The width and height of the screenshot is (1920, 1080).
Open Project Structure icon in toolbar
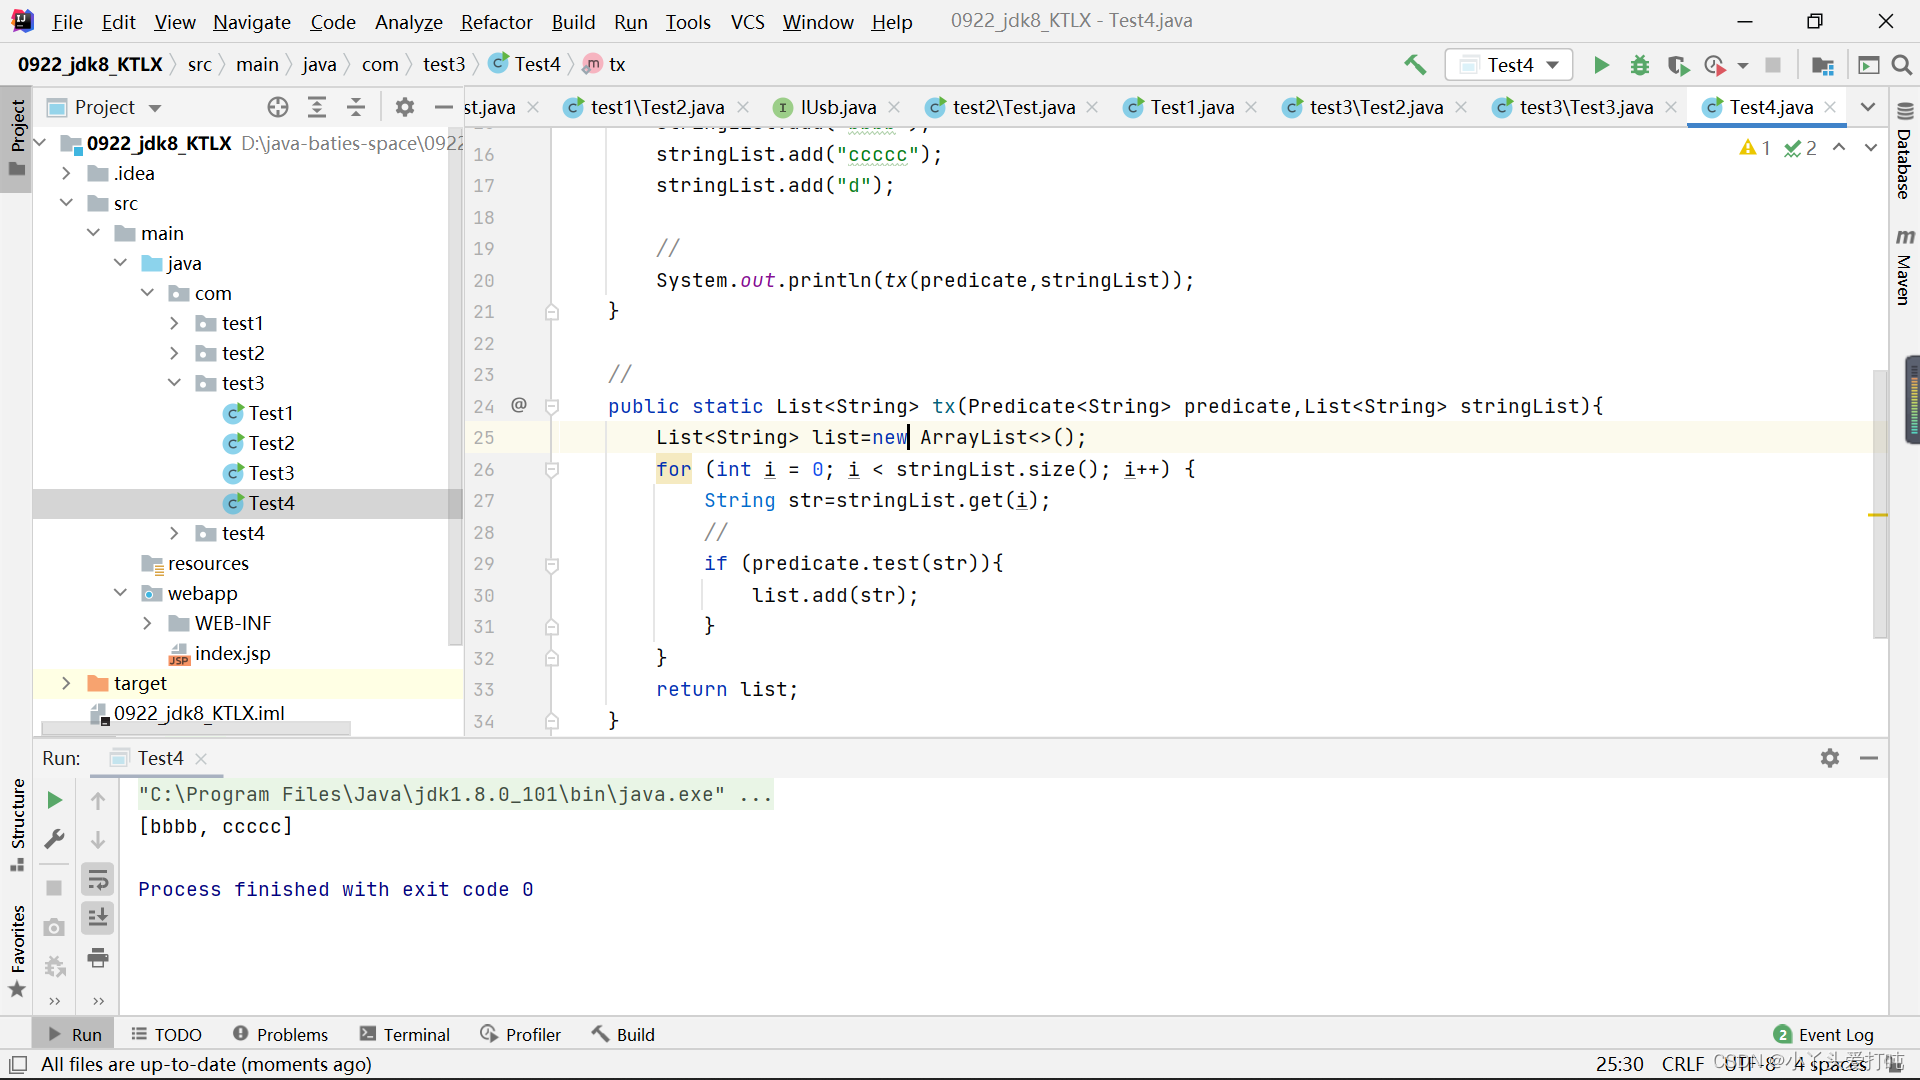1823,65
